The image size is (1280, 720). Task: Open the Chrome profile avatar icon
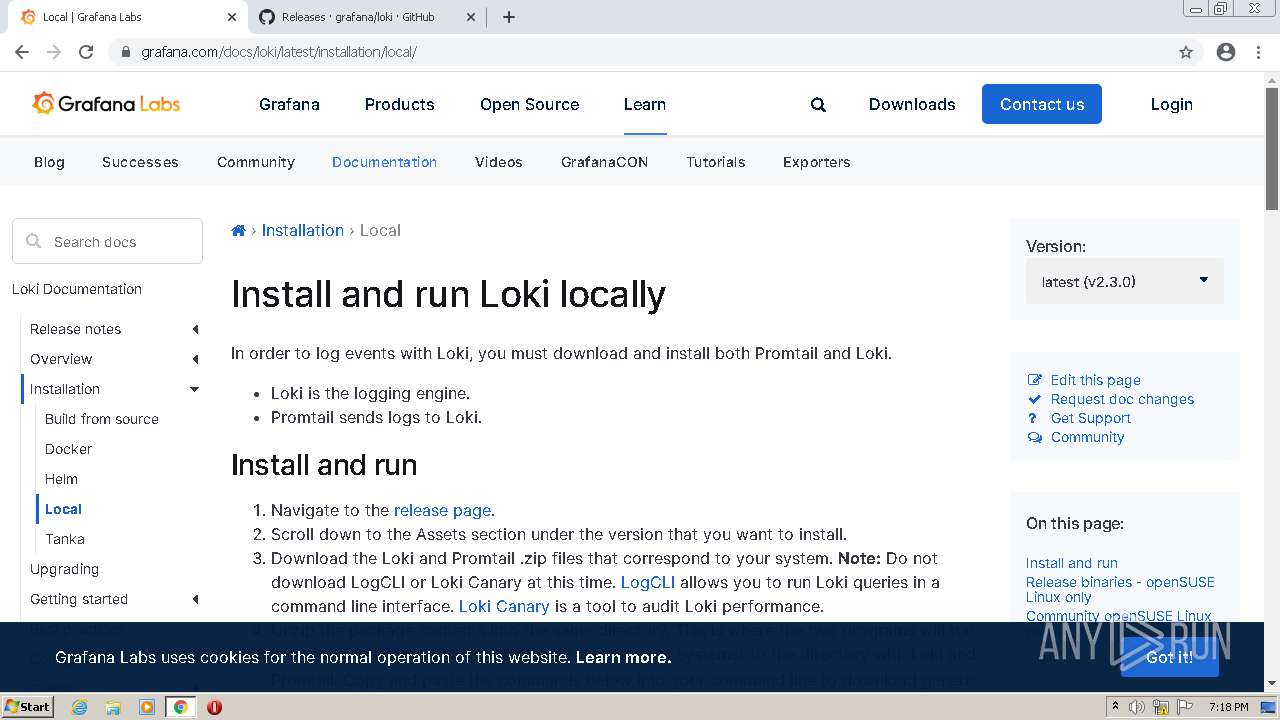[x=1226, y=52]
